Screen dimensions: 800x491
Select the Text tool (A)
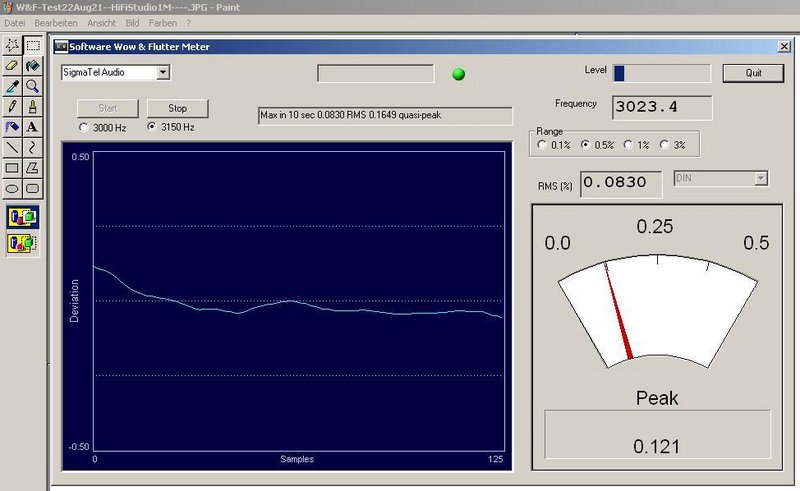tap(33, 127)
